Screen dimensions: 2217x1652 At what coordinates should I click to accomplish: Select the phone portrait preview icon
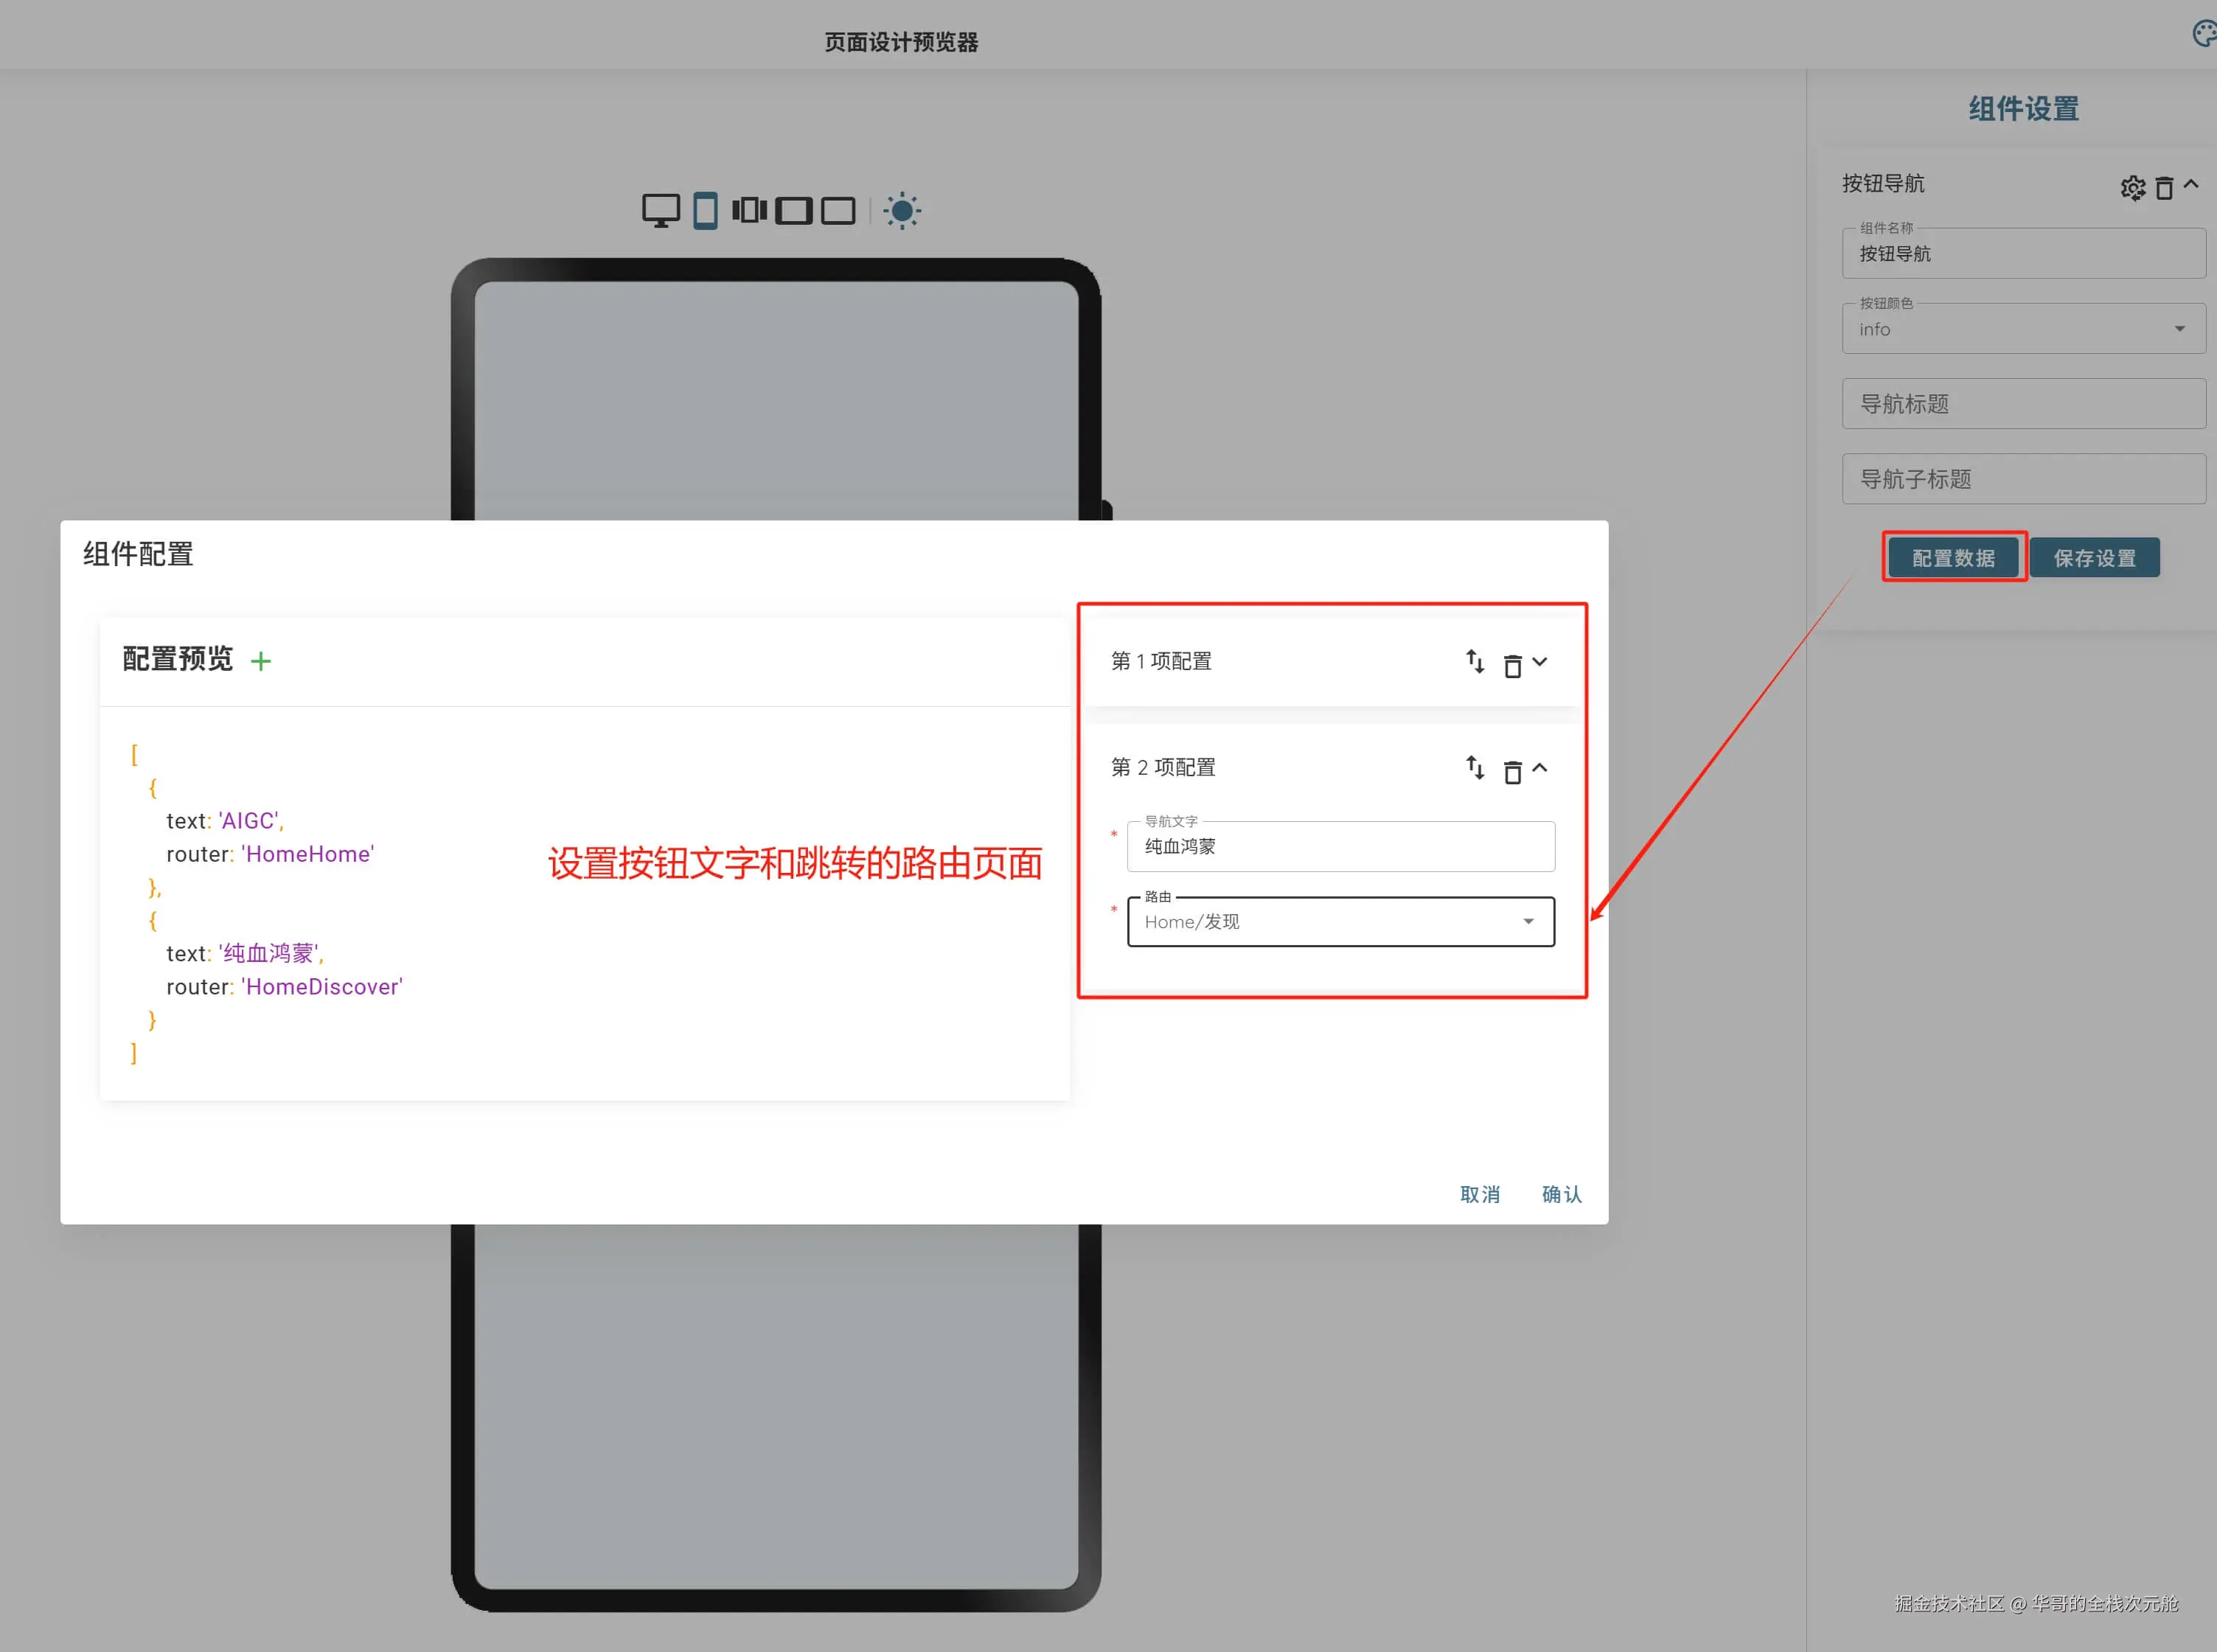[x=705, y=211]
